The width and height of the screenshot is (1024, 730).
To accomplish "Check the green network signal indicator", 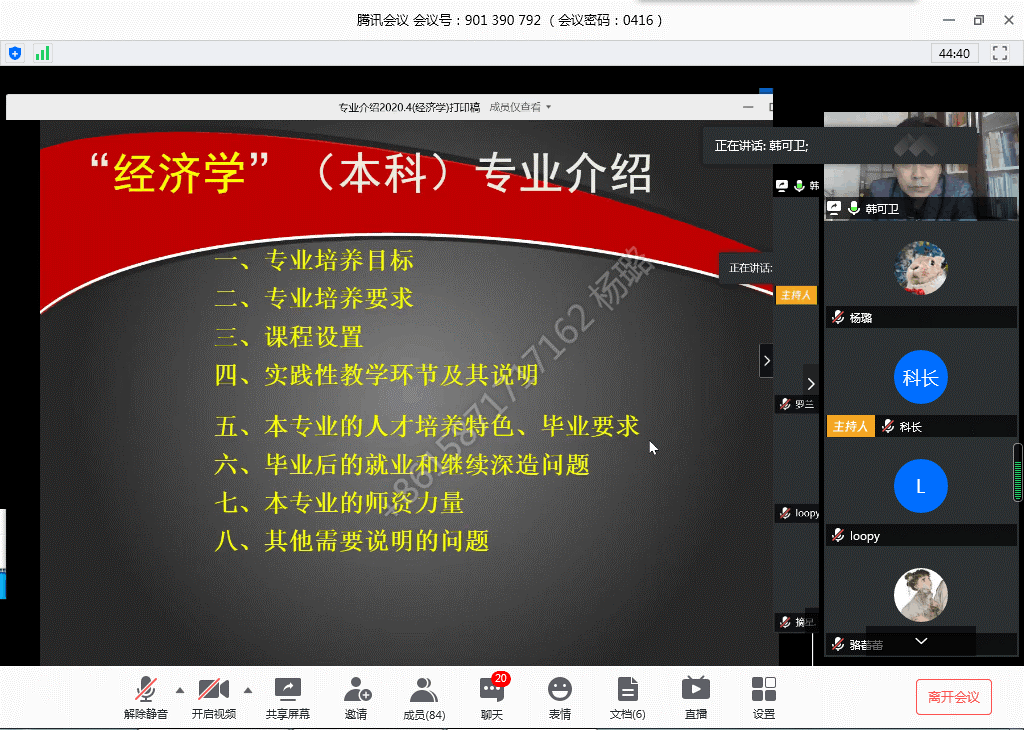I will 42,53.
